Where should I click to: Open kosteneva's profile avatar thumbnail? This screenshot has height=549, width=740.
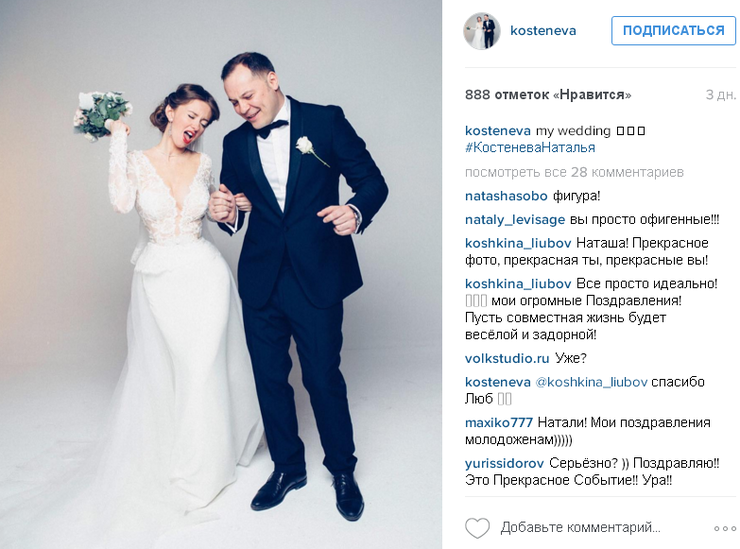[481, 31]
